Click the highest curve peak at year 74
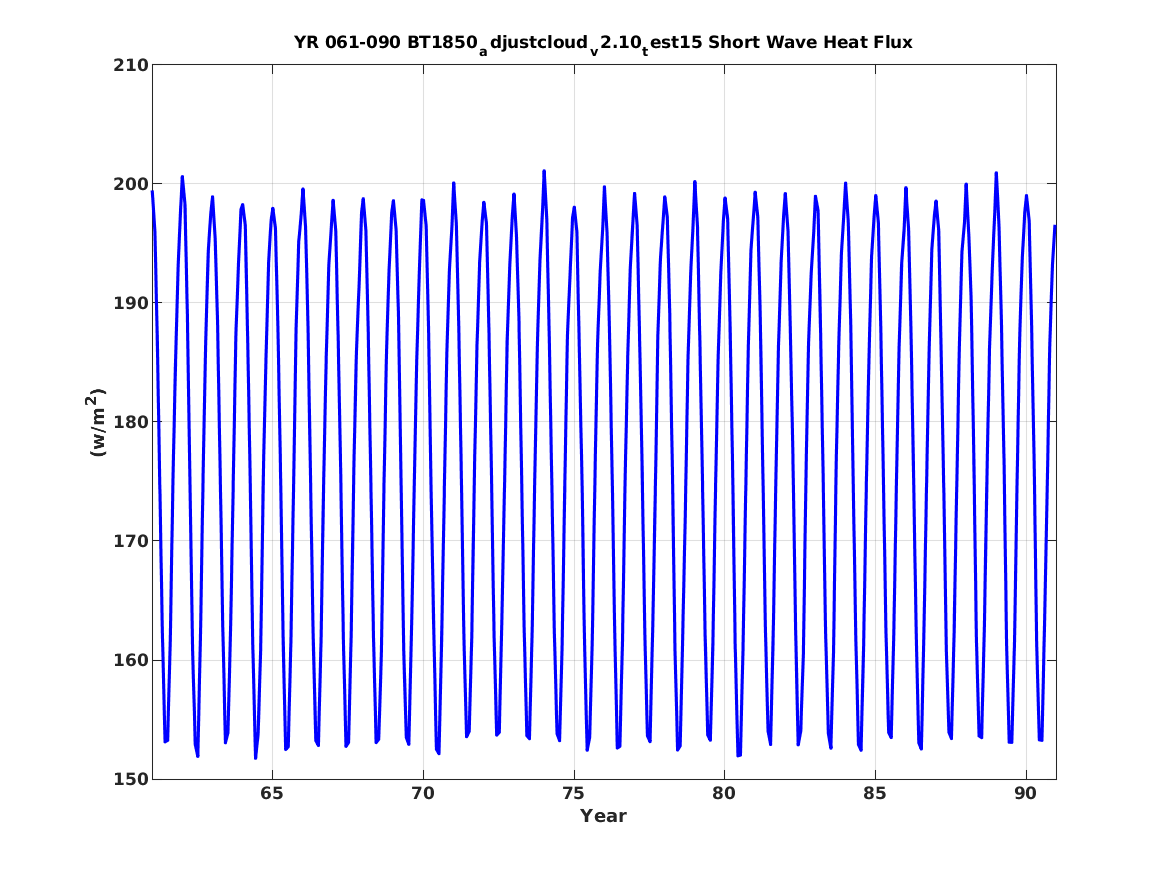This screenshot has width=1167, height=875. click(x=544, y=172)
